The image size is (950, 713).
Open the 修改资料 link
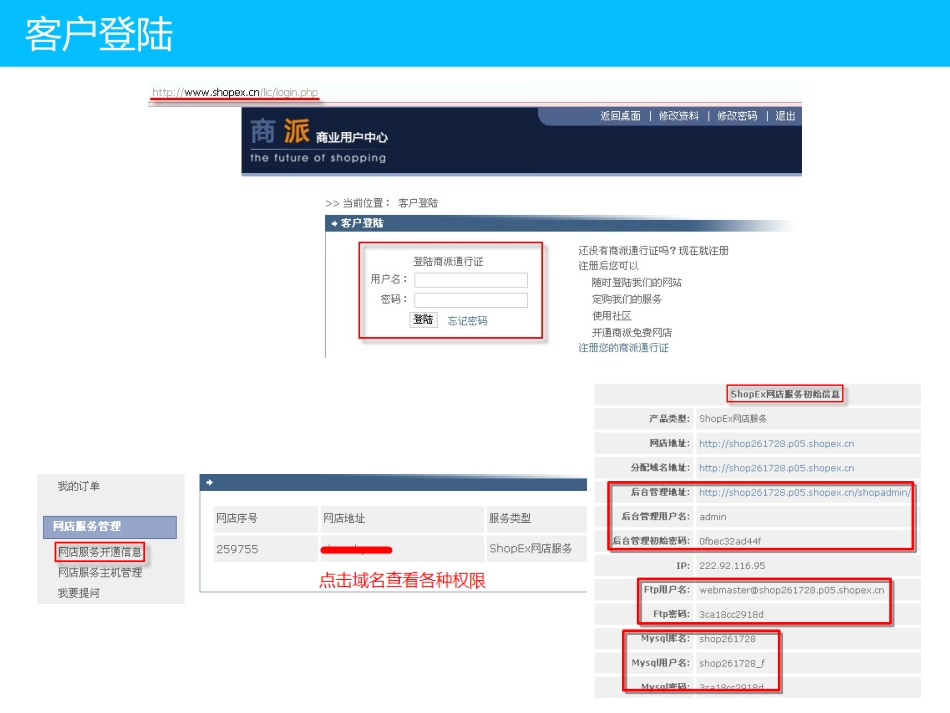tap(679, 116)
